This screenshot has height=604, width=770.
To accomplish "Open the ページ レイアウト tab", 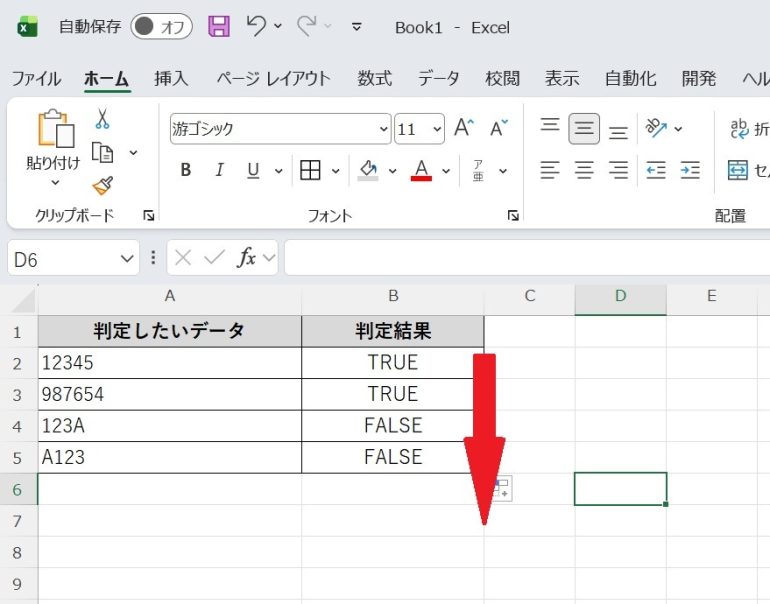I will (x=274, y=79).
